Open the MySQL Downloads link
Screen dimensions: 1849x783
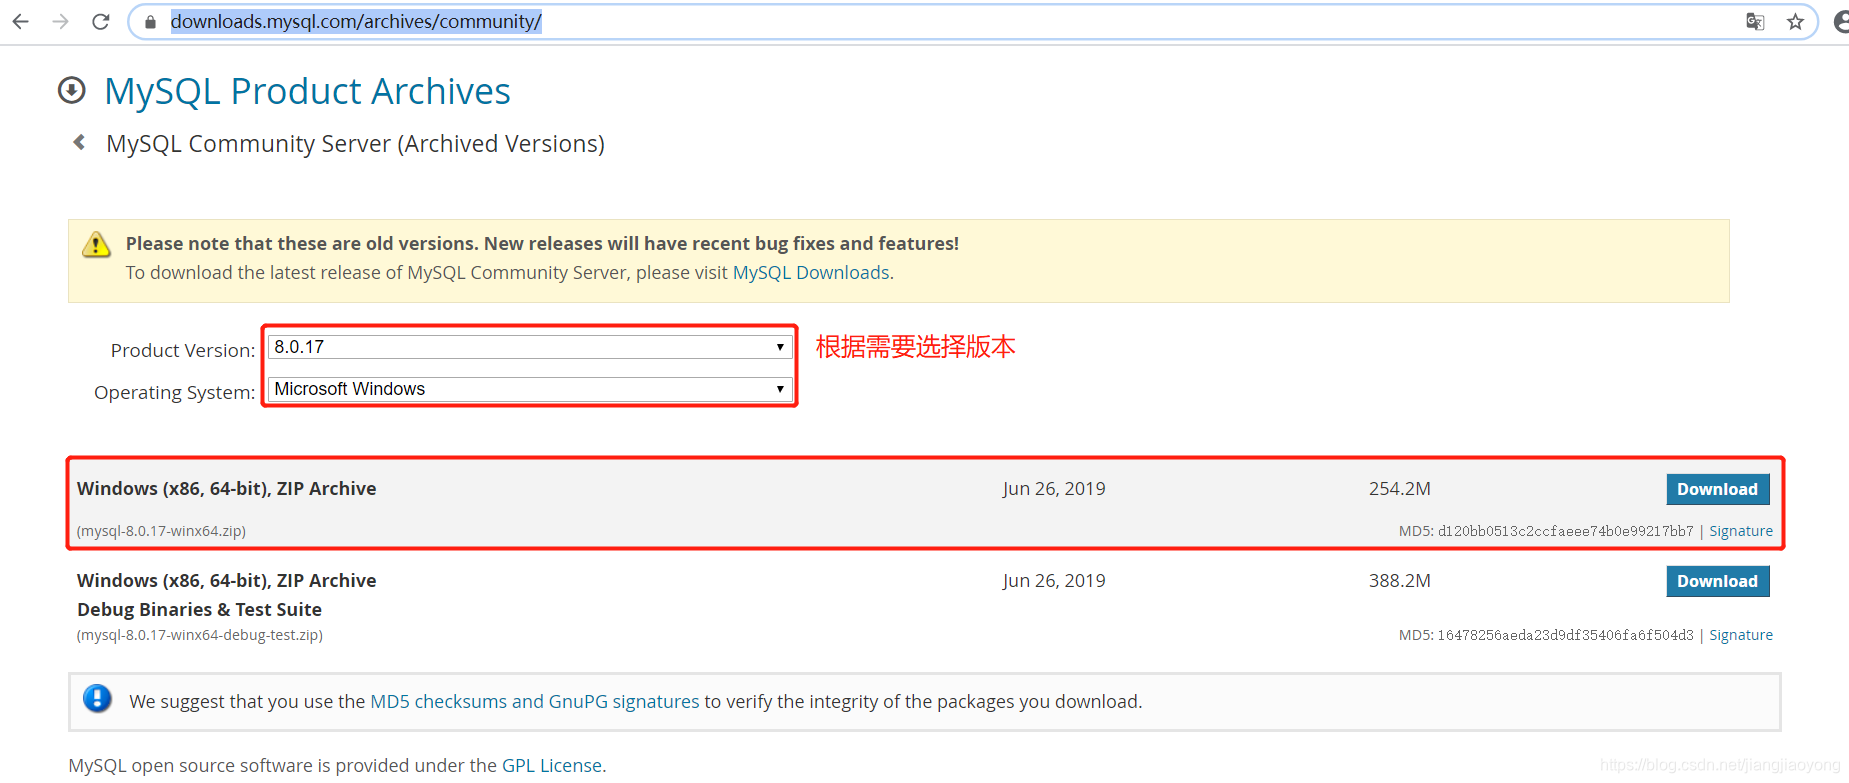point(811,273)
